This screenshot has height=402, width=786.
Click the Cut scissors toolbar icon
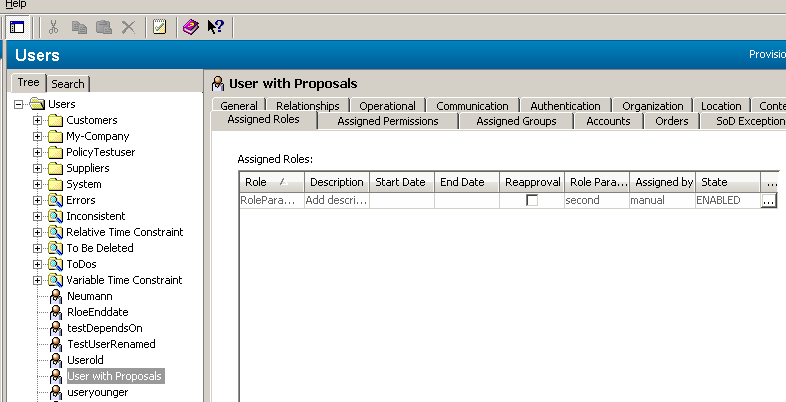54,27
